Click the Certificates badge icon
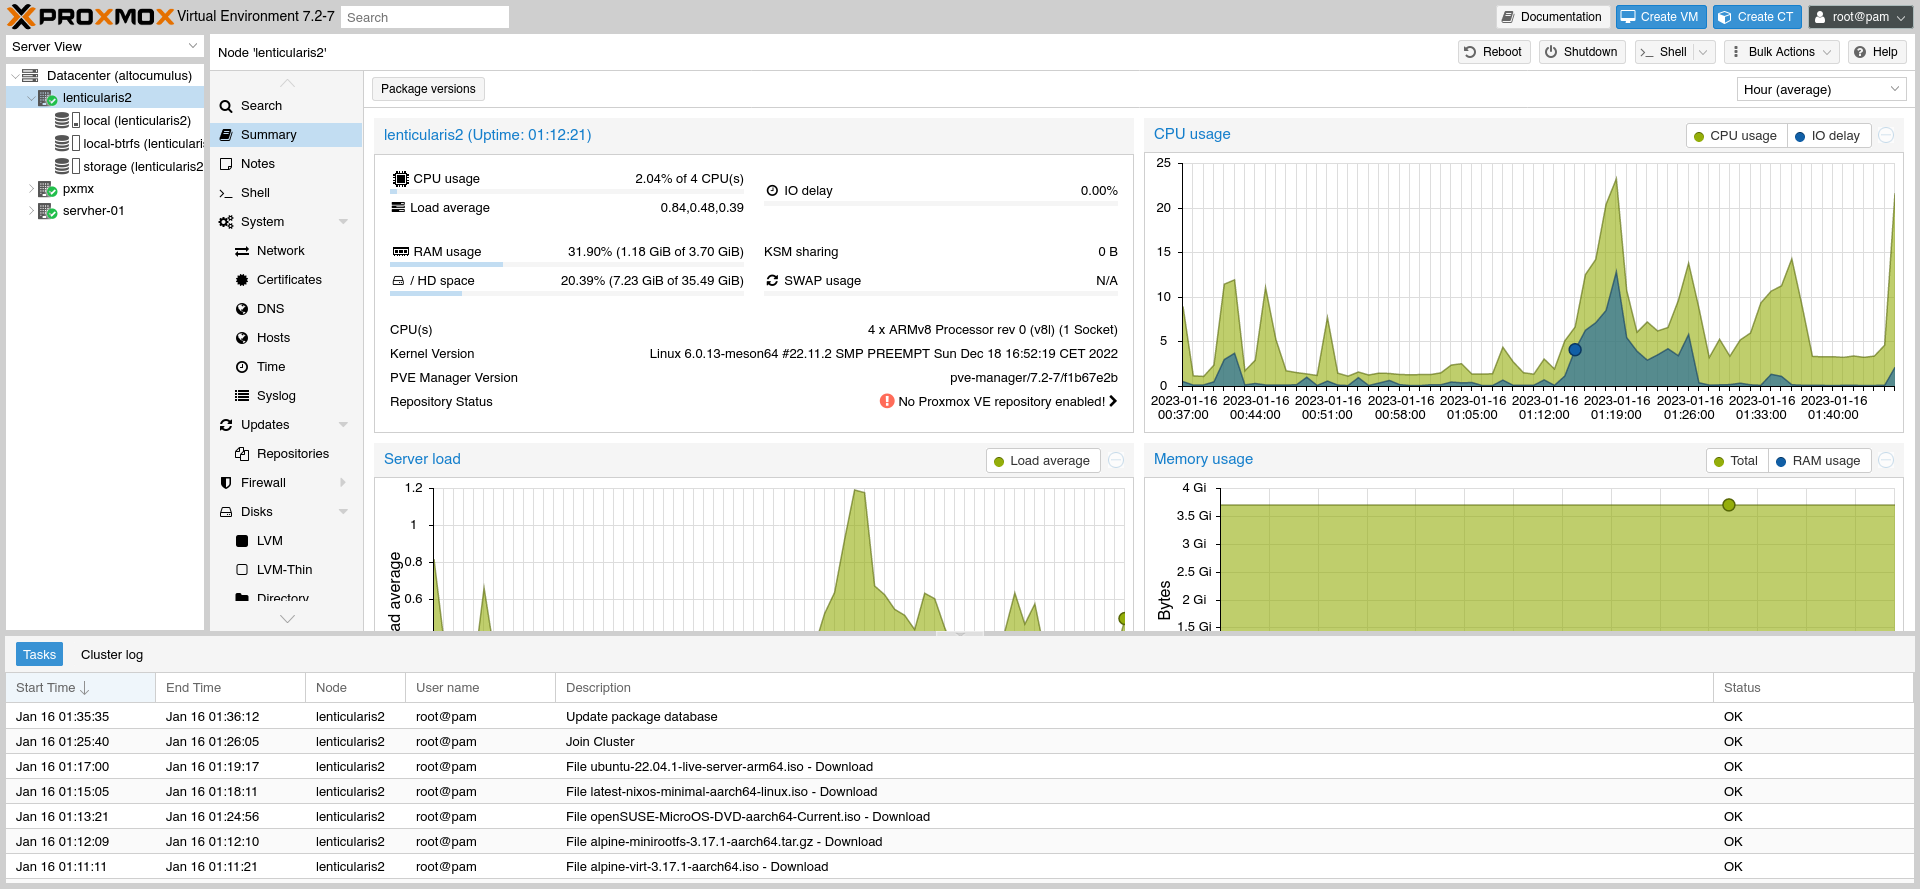The height and width of the screenshot is (889, 1920). click(242, 280)
